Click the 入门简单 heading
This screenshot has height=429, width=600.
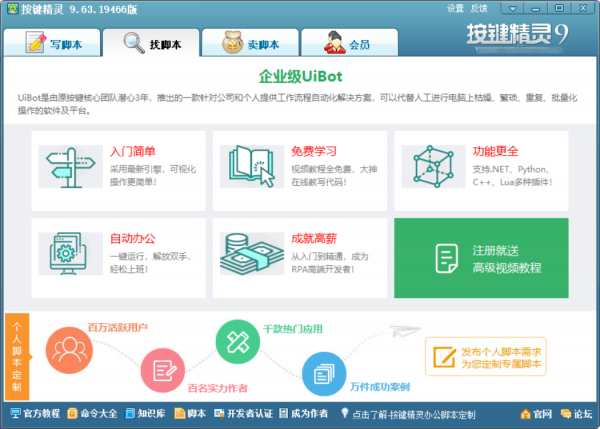pos(133,152)
